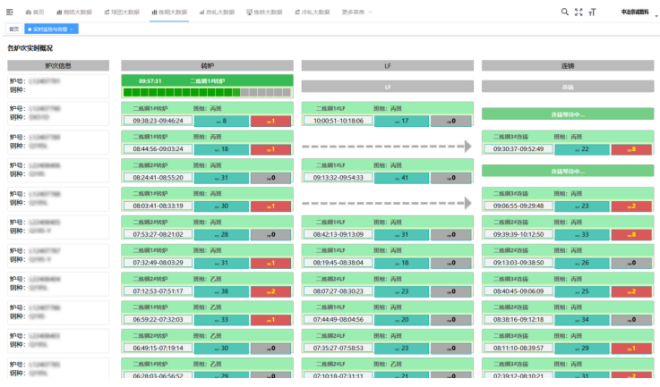Open the 球团大数据 top menu
The width and height of the screenshot is (660, 387).
(122, 12)
